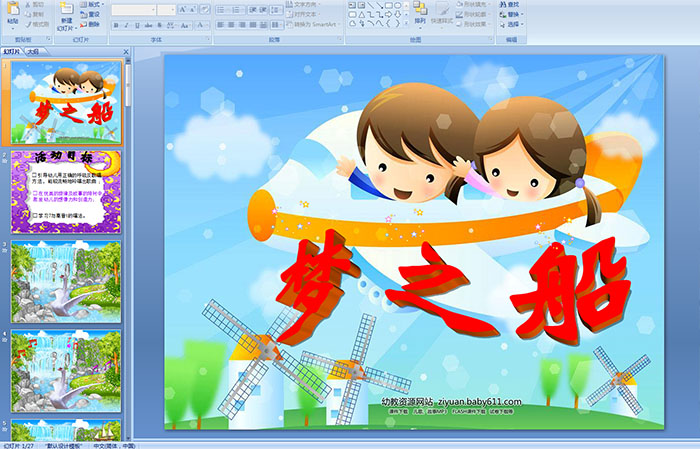Click the Reset (重设) slide button
The height and width of the screenshot is (449, 700).
(90, 14)
